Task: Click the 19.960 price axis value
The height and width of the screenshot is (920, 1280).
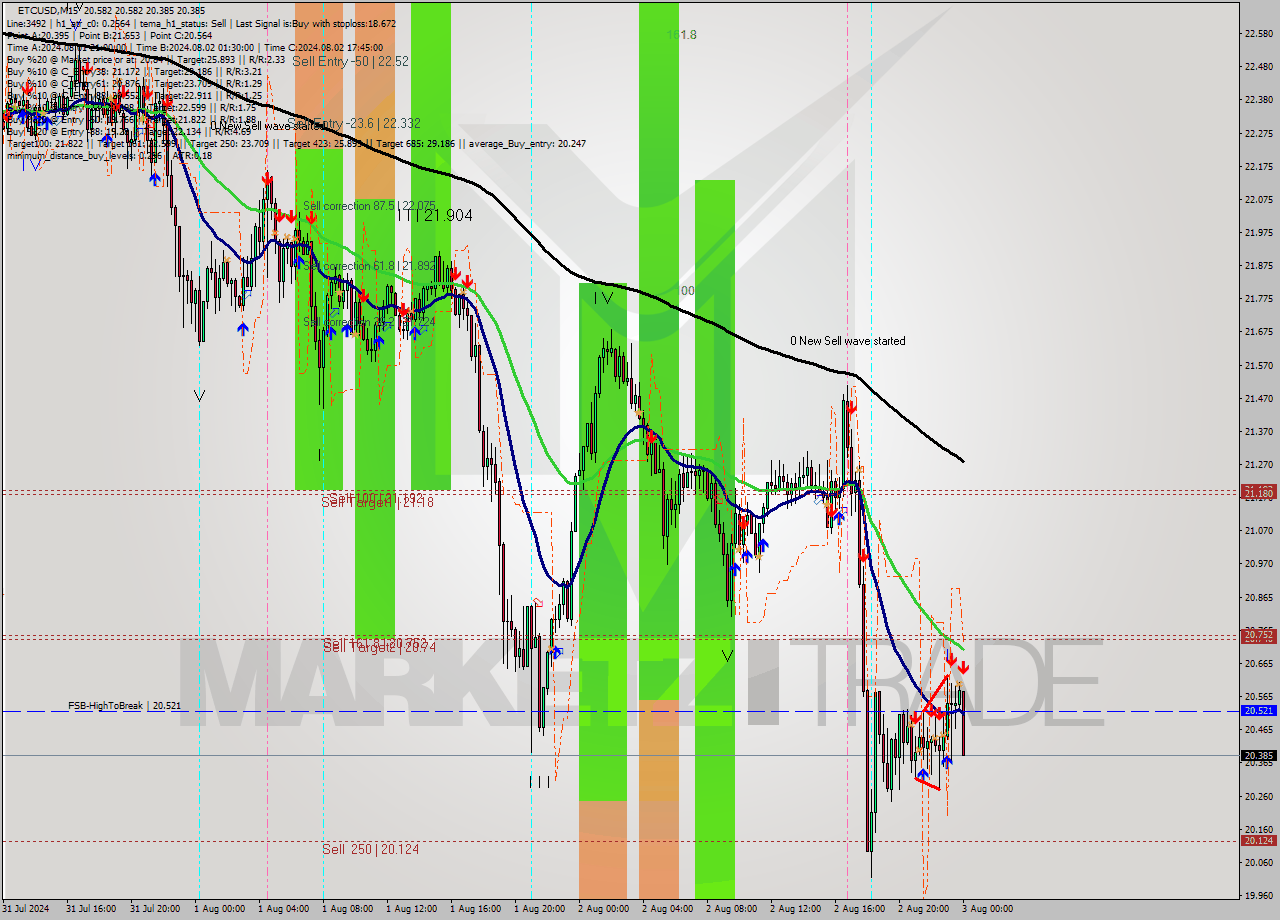Action: point(1258,896)
